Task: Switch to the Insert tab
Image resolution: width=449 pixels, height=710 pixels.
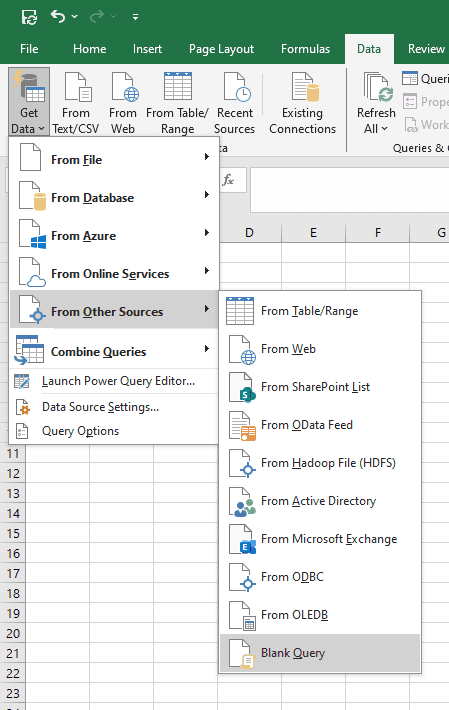Action: click(147, 49)
